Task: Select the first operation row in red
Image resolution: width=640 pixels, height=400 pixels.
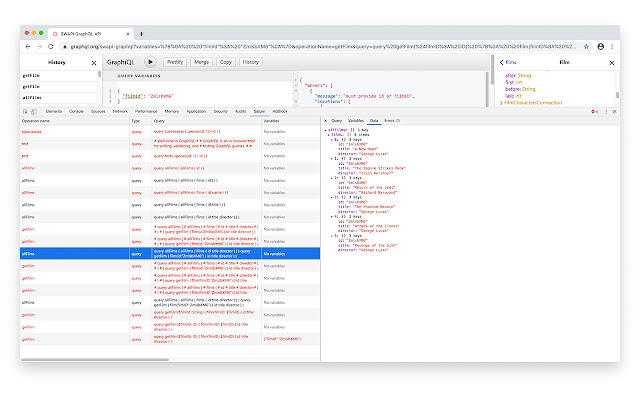Action: 170,131
